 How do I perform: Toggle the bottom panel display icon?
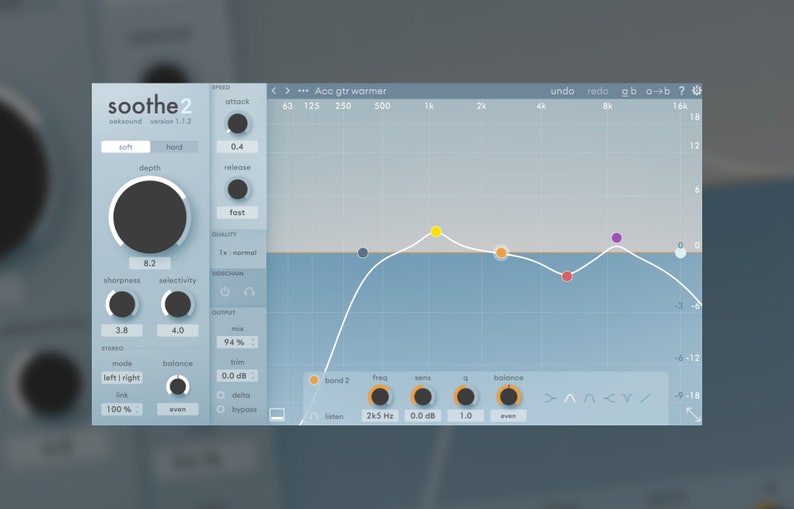pos(277,414)
